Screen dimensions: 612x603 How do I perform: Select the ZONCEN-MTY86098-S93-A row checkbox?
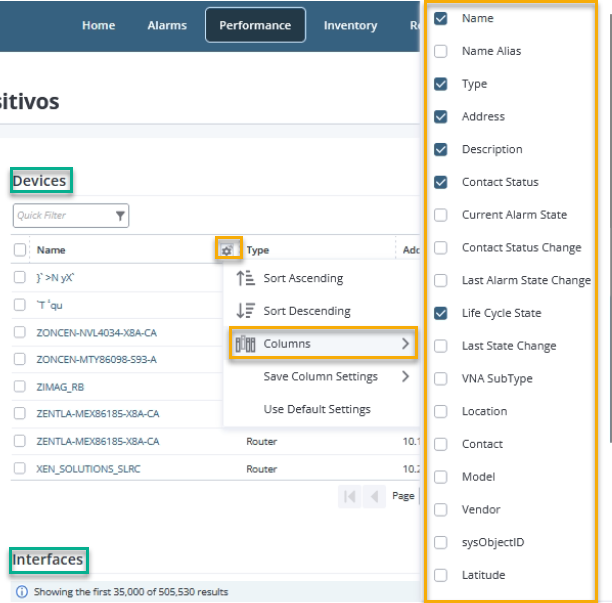(20, 359)
